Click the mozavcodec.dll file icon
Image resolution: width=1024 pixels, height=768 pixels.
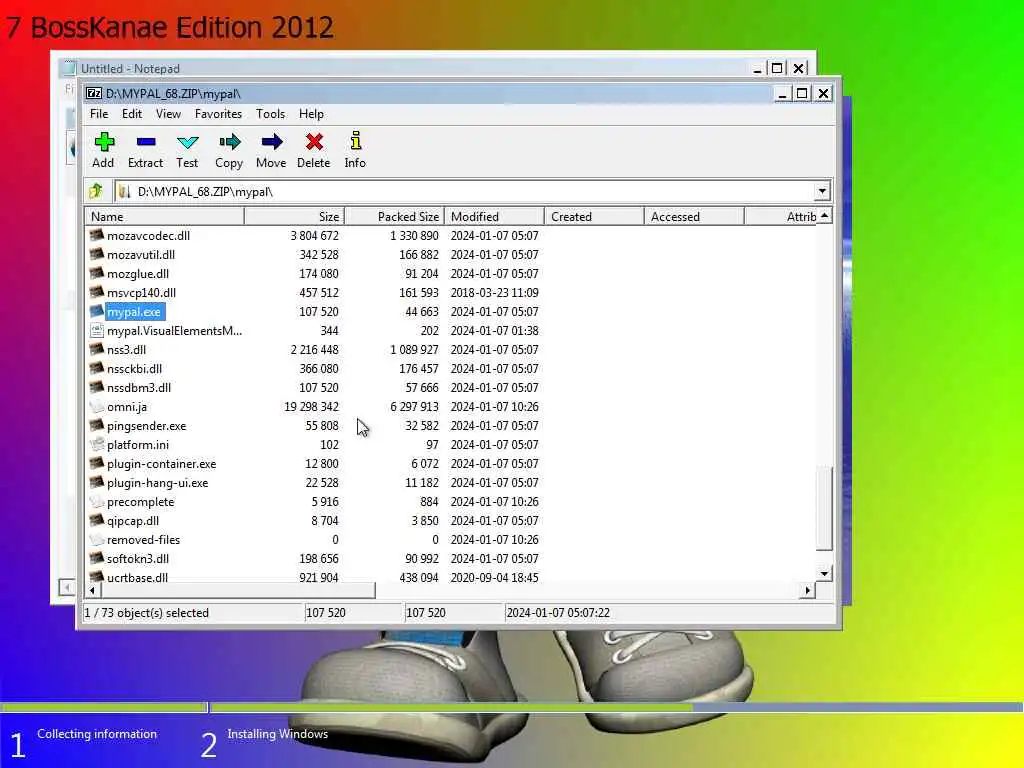tap(97, 235)
